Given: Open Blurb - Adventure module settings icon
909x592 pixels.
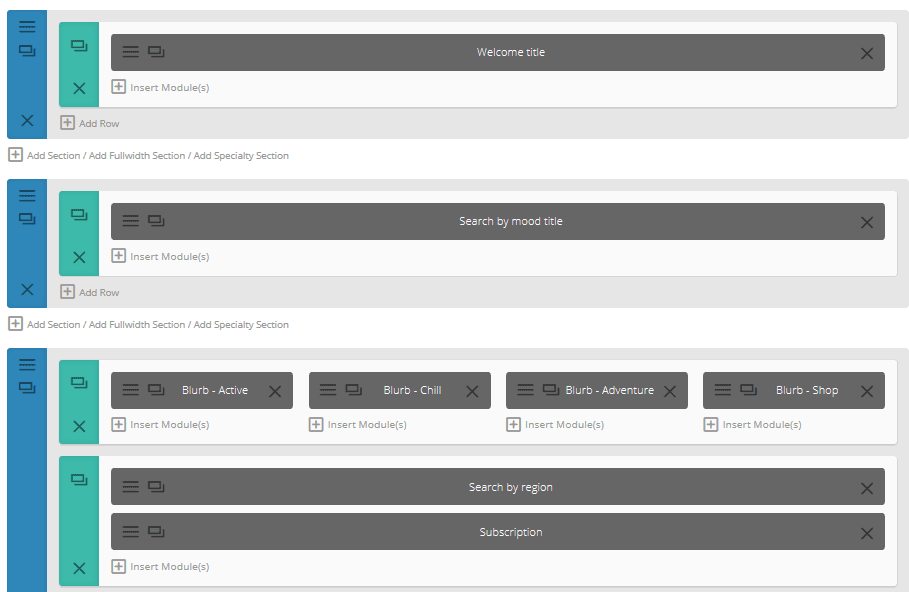Looking at the screenshot, I should tap(525, 391).
